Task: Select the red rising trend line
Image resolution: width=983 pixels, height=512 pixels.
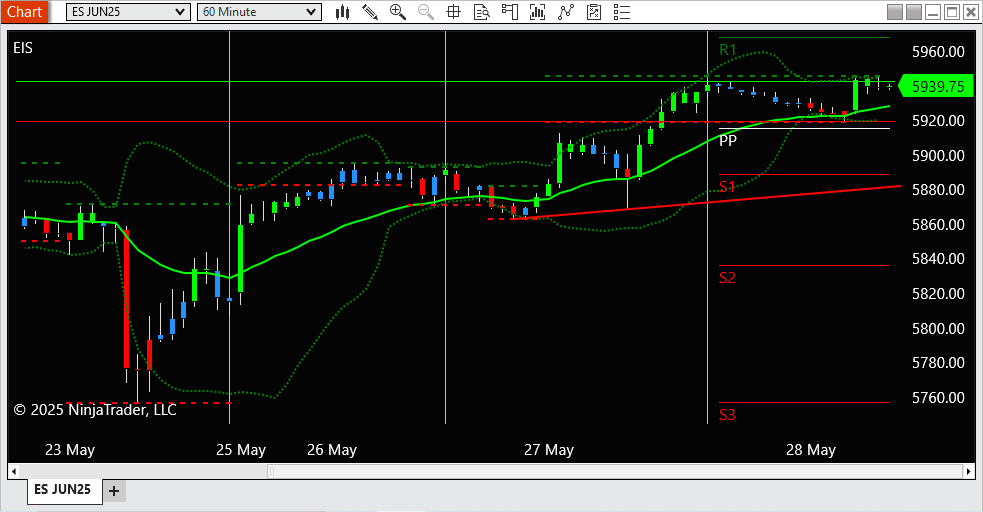Action: (x=705, y=202)
